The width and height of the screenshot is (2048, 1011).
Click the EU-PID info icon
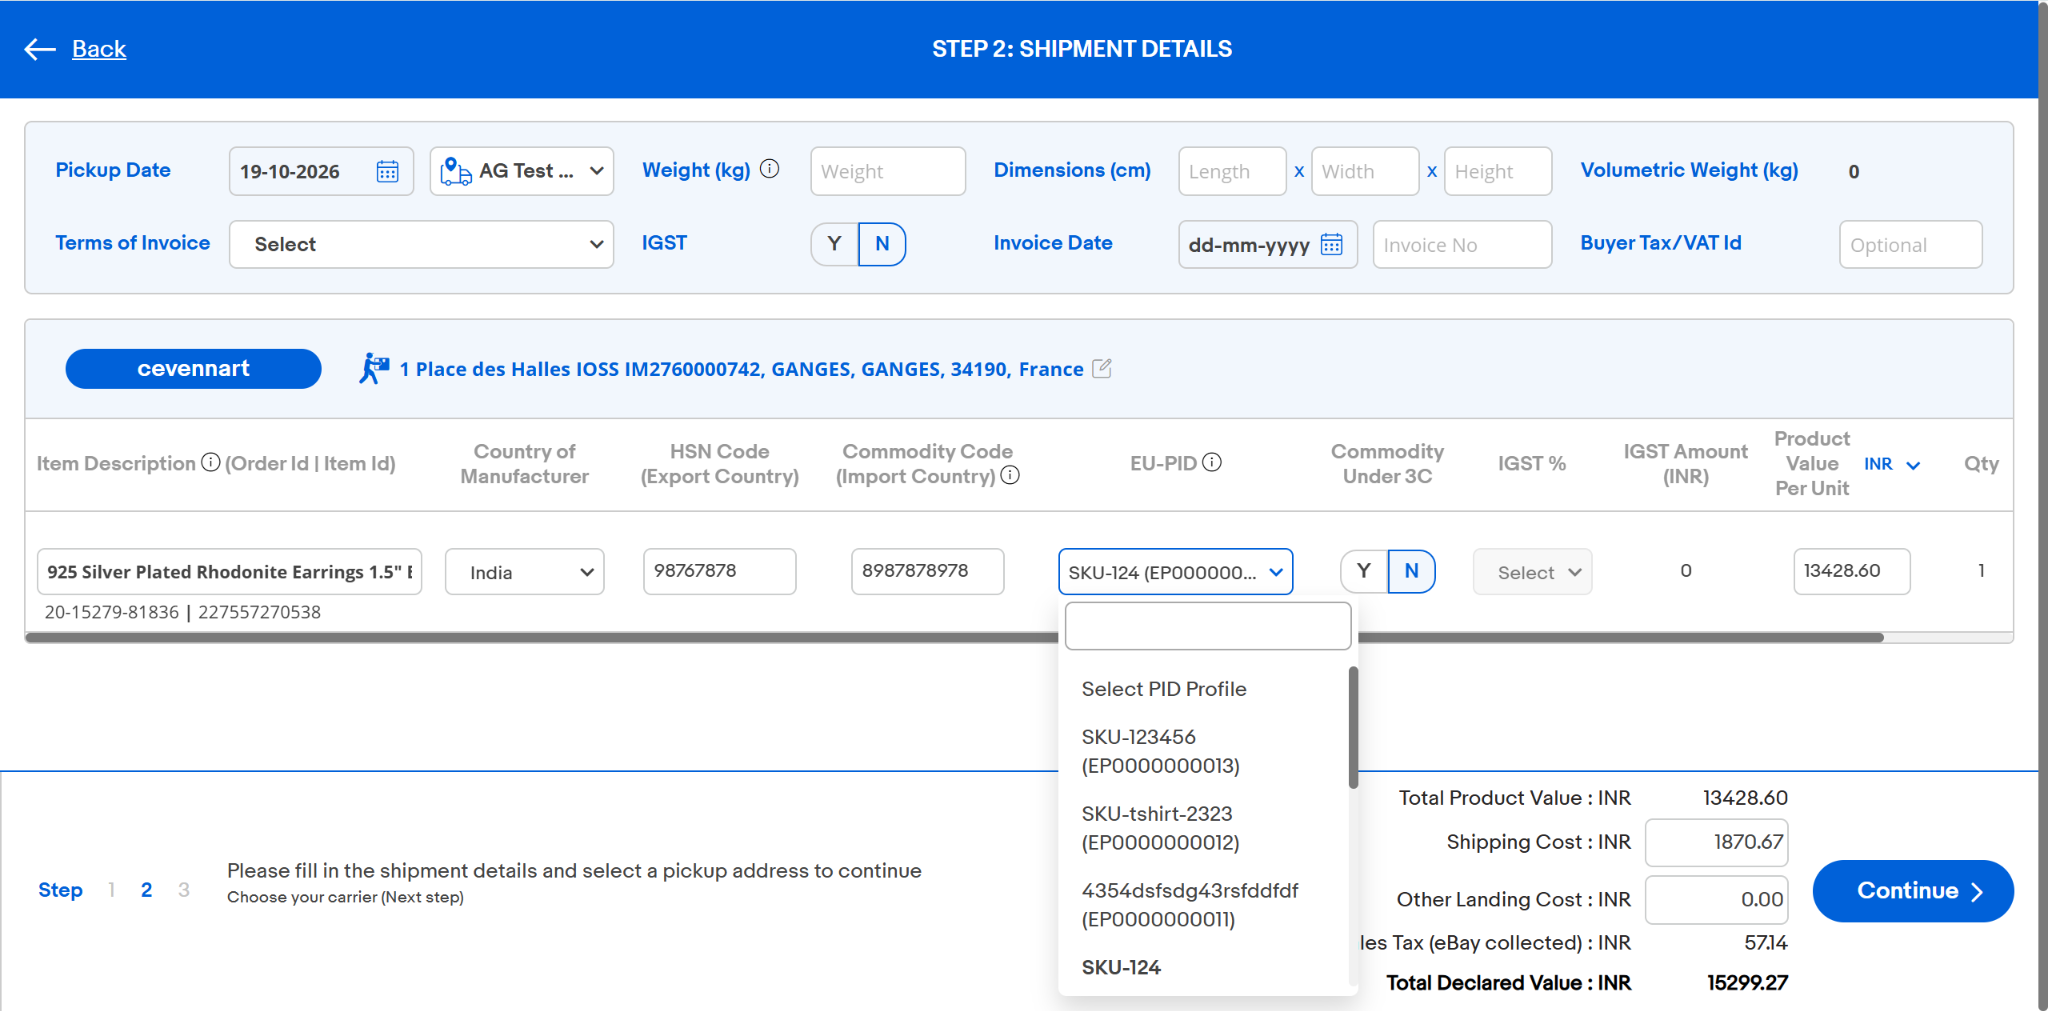1211,462
